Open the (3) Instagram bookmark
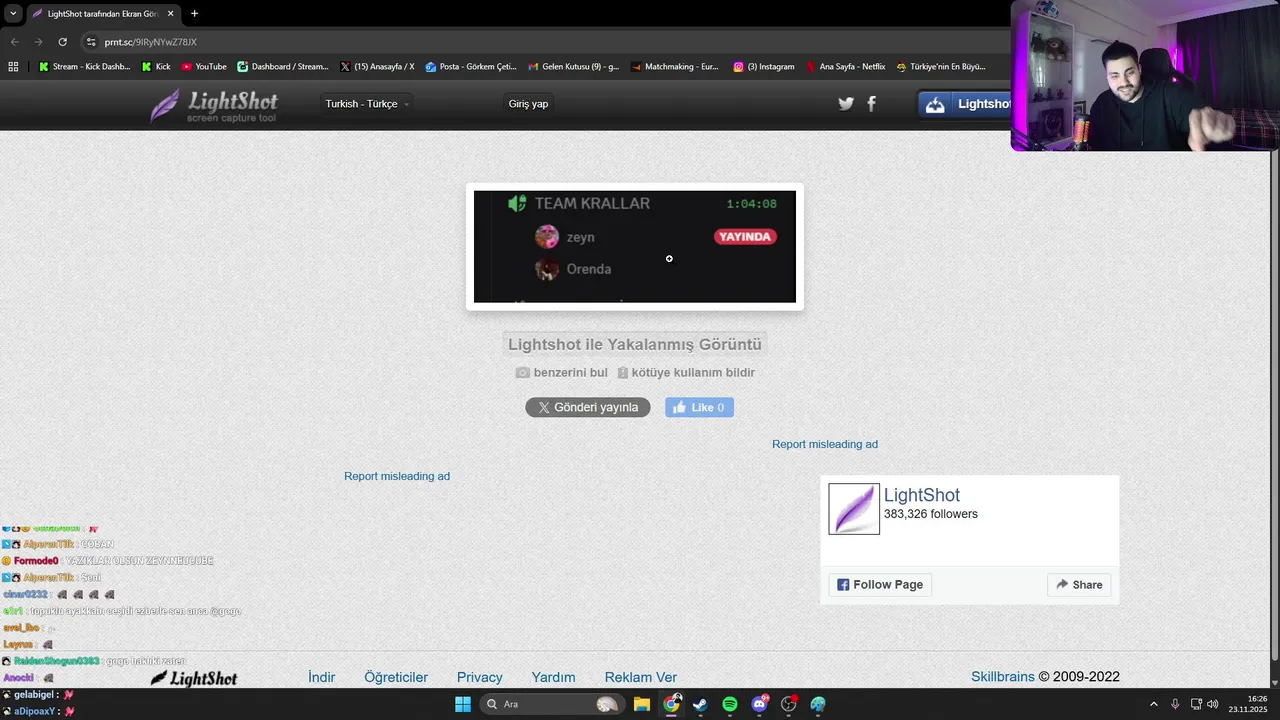 pos(764,67)
